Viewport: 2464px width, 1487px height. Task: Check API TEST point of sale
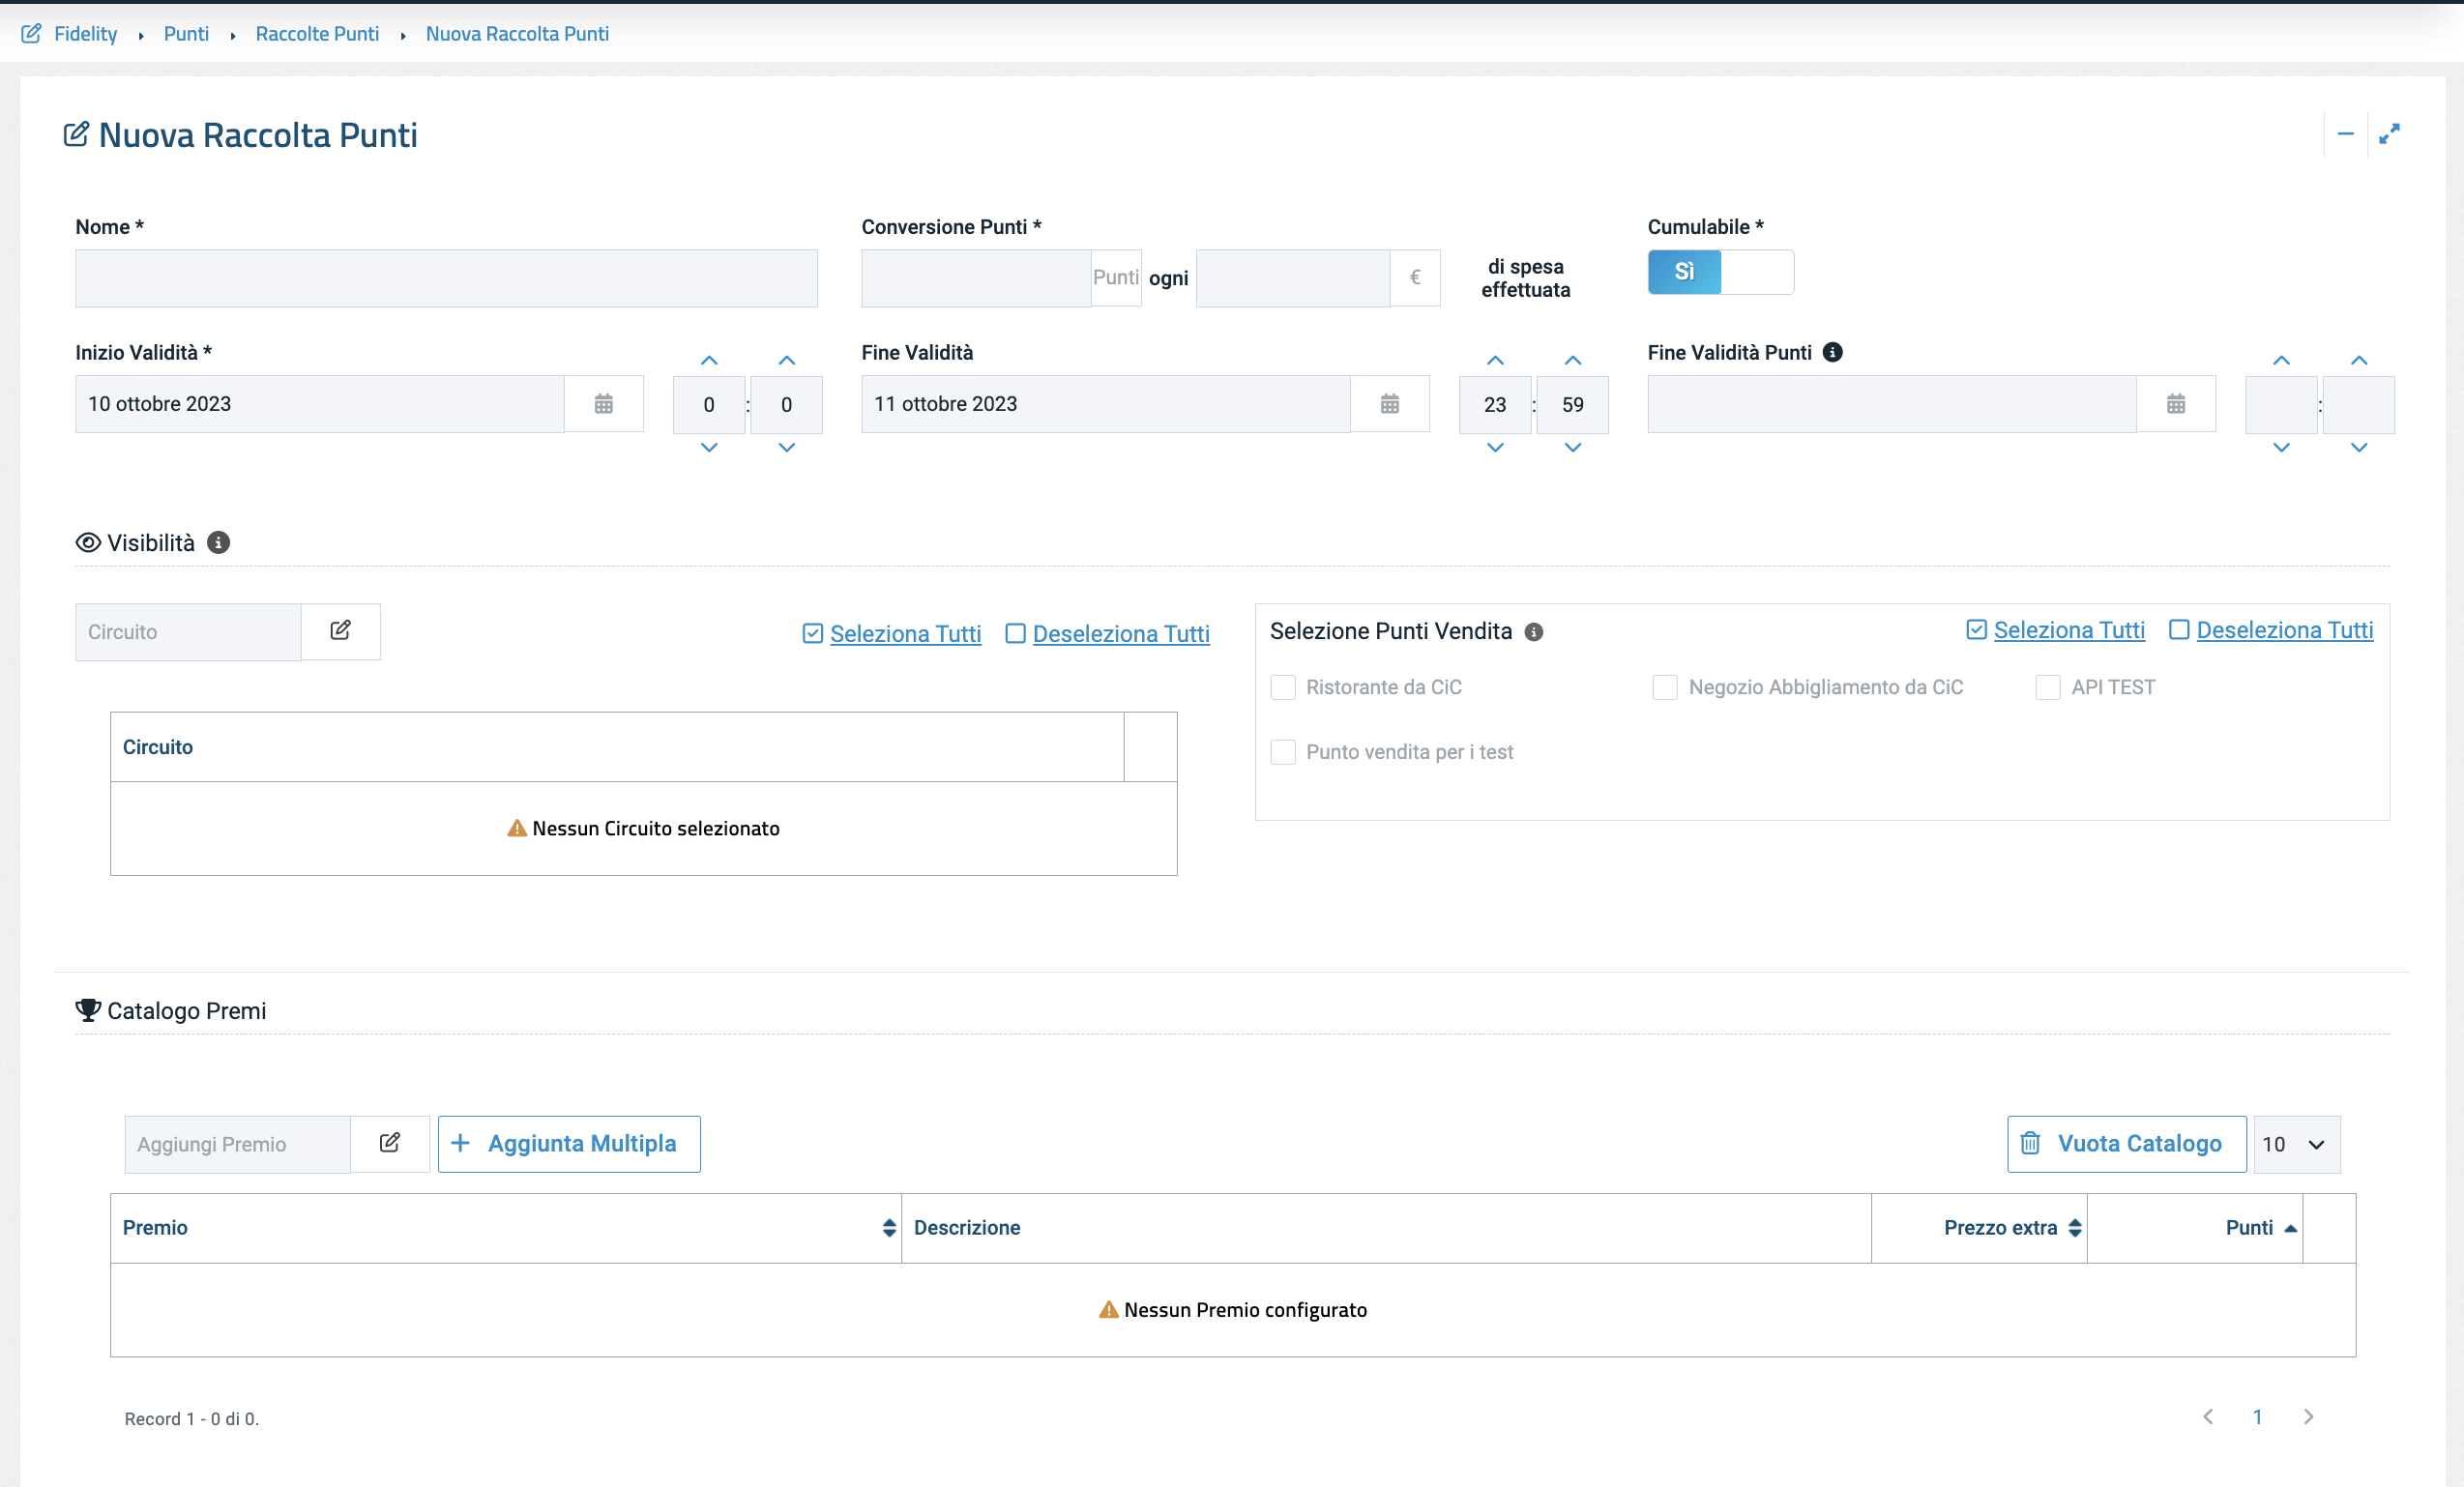(x=2048, y=687)
